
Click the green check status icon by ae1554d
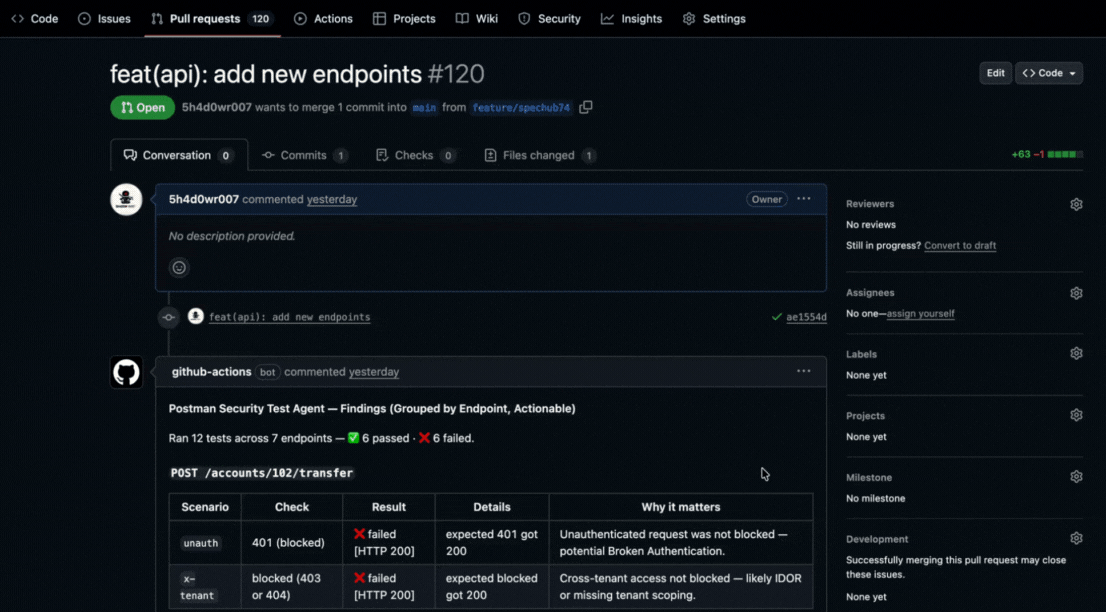point(777,317)
